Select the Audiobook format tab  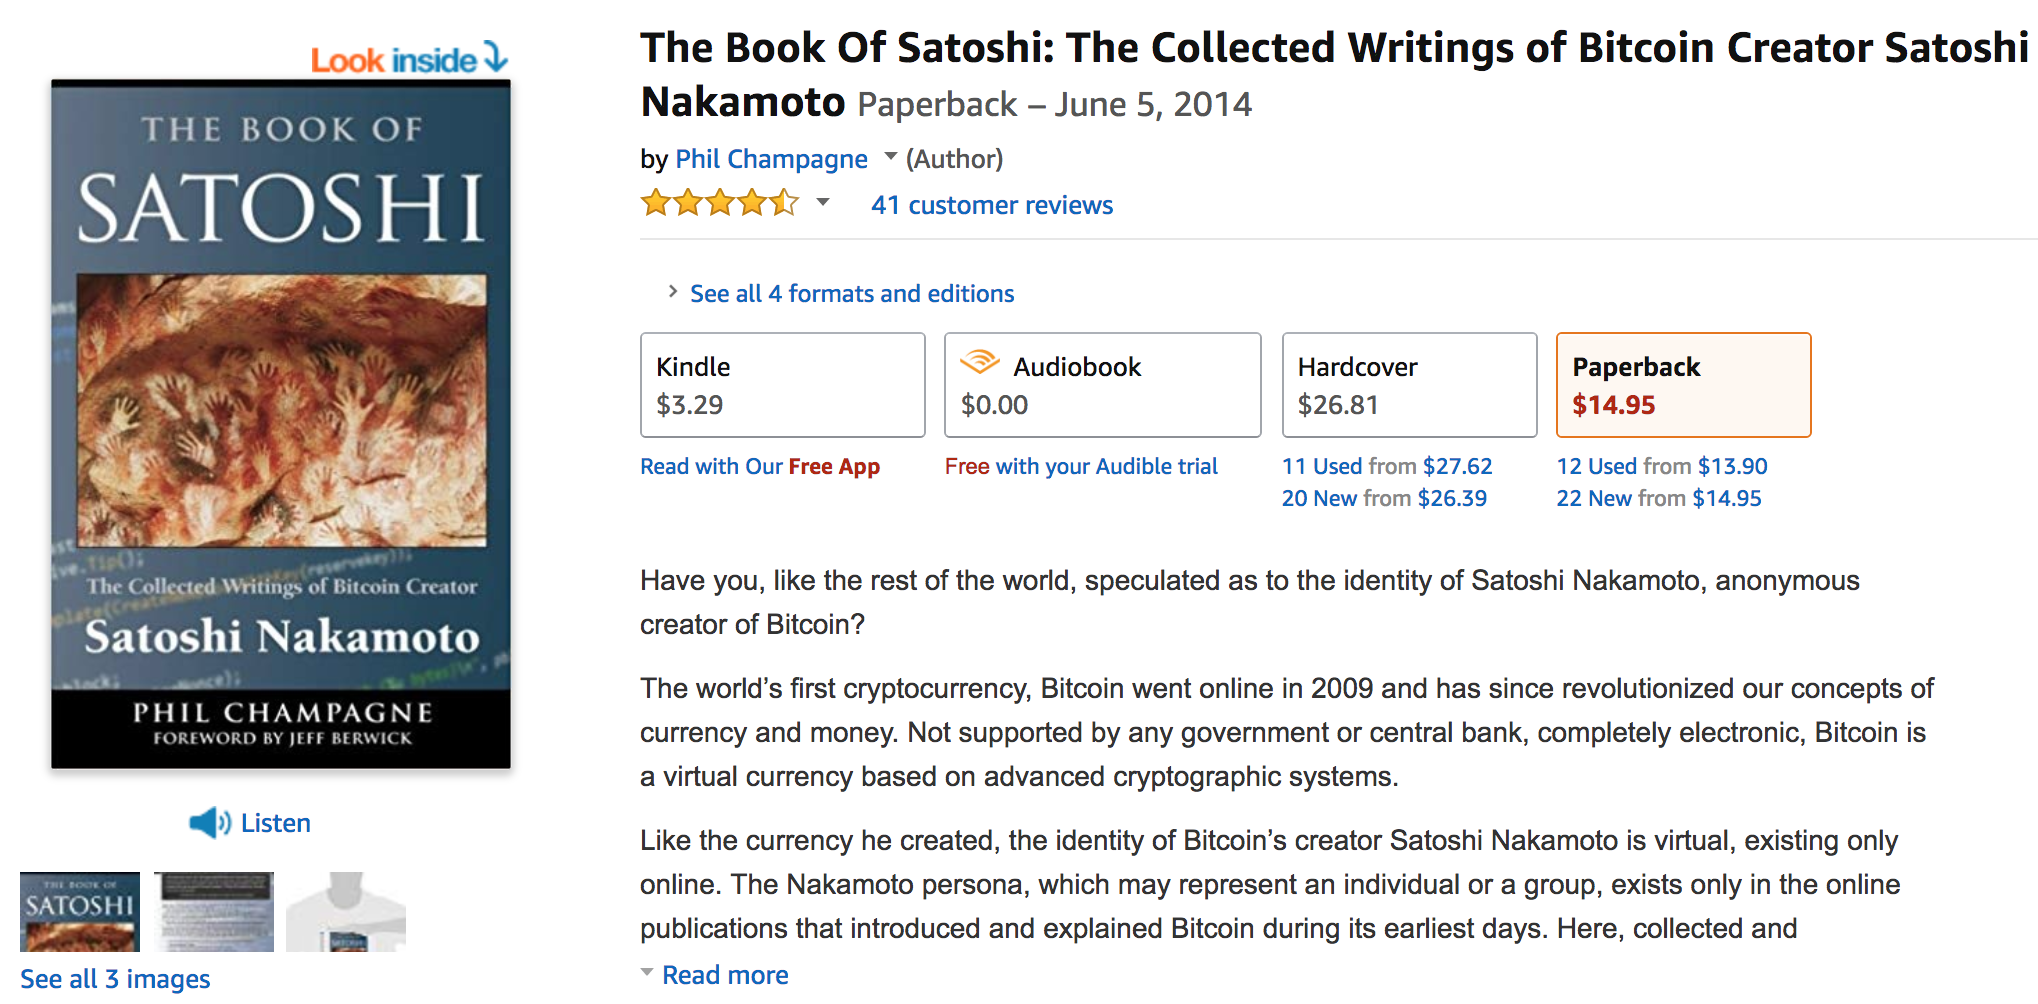1103,385
